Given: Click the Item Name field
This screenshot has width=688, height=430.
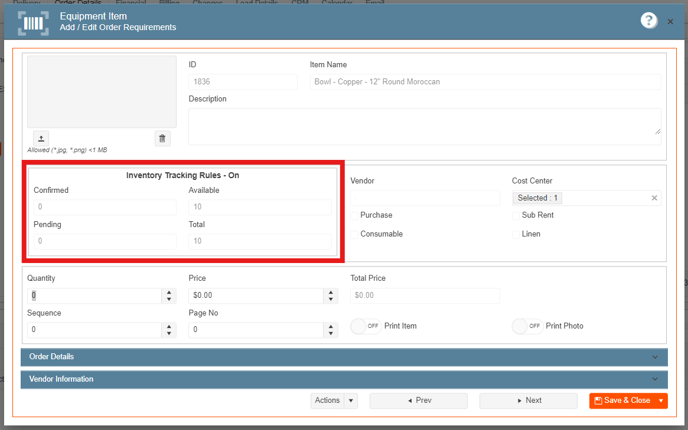Looking at the screenshot, I should (485, 82).
